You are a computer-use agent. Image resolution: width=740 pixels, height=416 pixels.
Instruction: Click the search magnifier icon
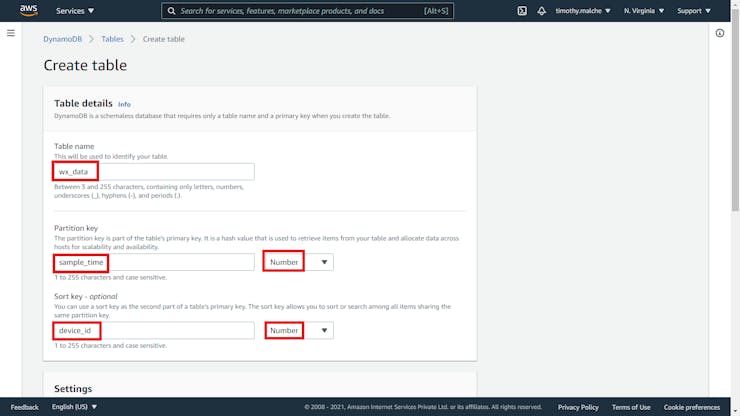pyautogui.click(x=172, y=11)
